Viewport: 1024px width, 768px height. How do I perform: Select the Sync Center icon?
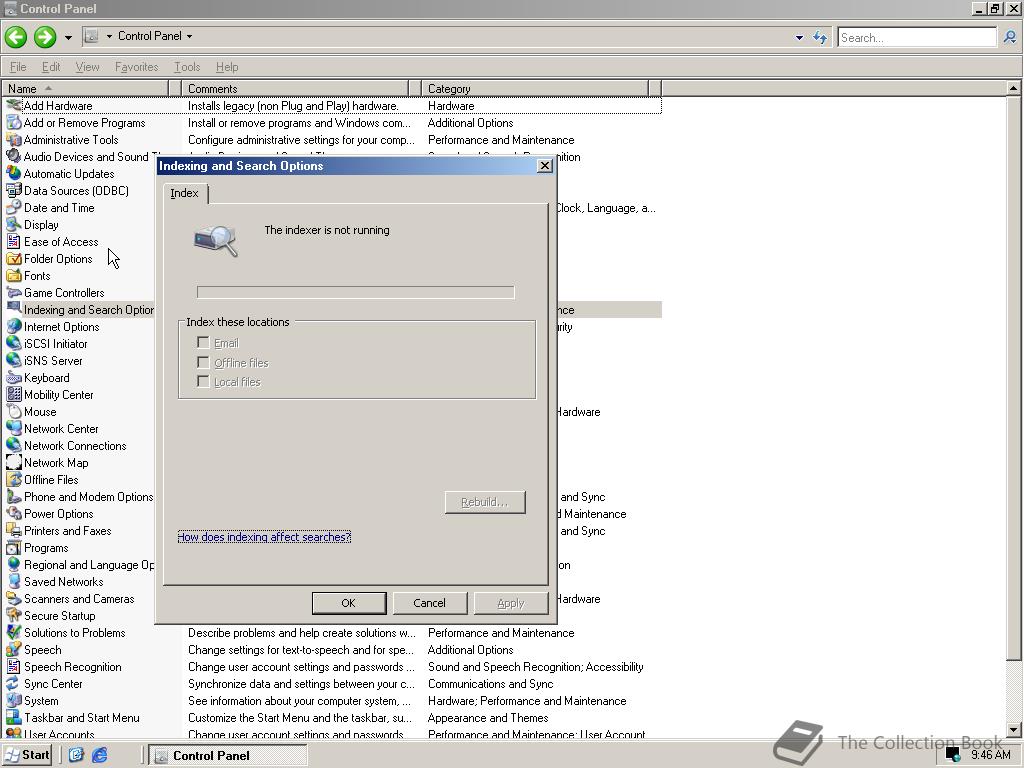[x=13, y=683]
